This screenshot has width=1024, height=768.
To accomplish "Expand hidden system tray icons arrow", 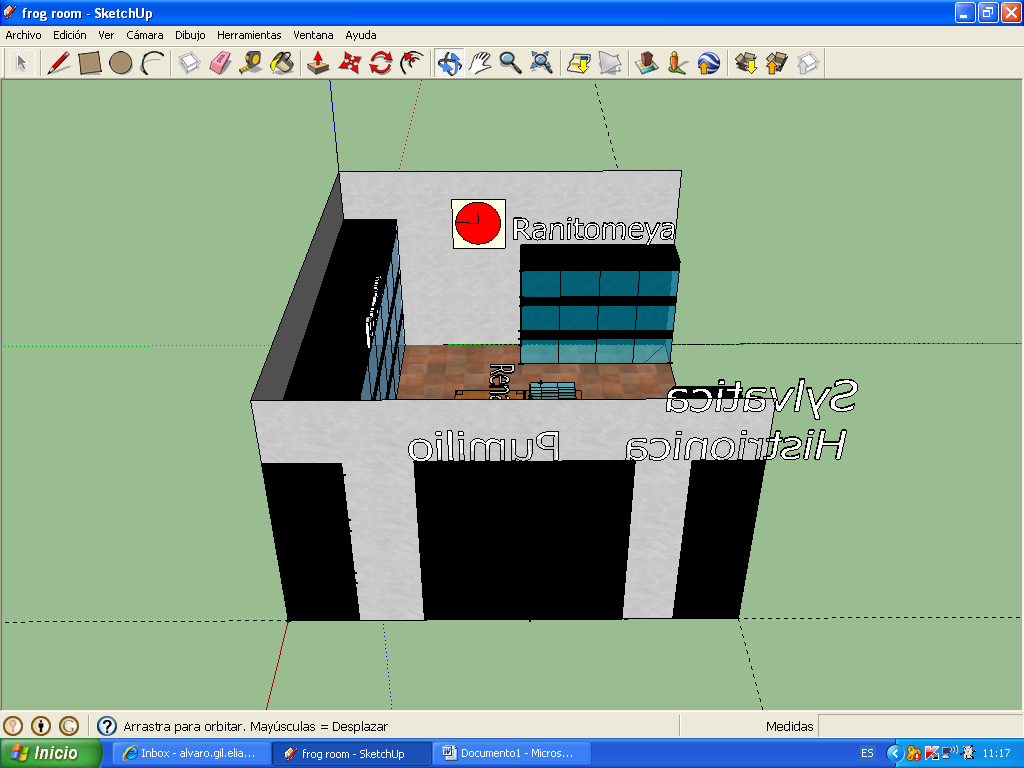I will point(894,753).
